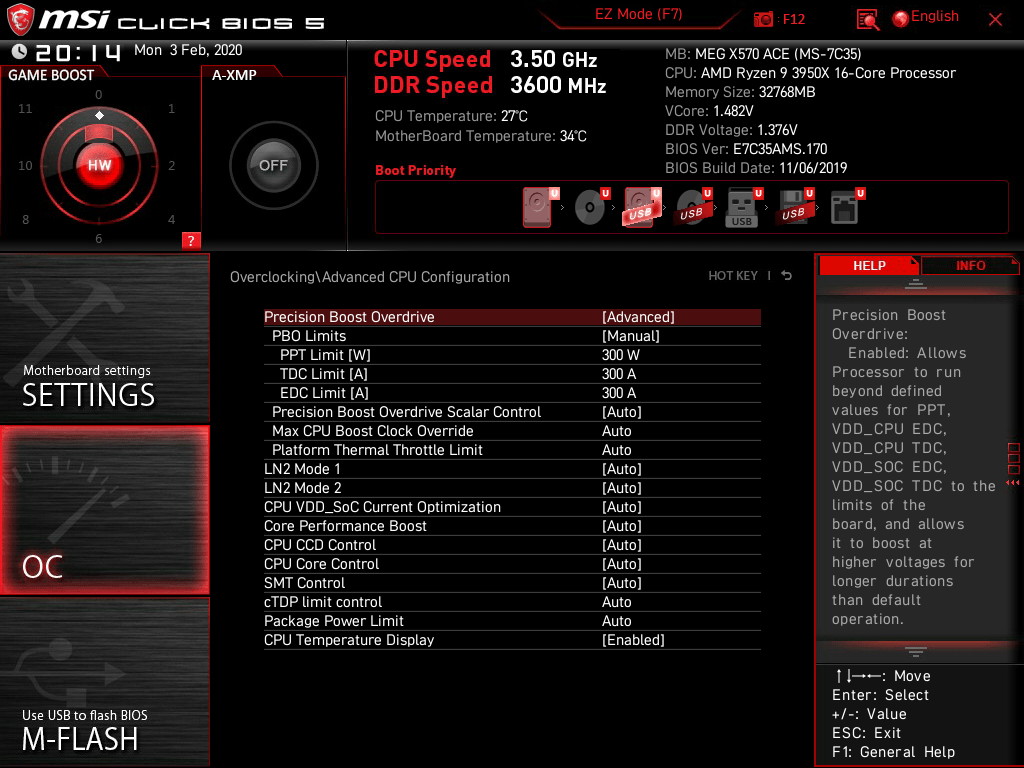Click the MSI dragon shield logo

(20, 20)
